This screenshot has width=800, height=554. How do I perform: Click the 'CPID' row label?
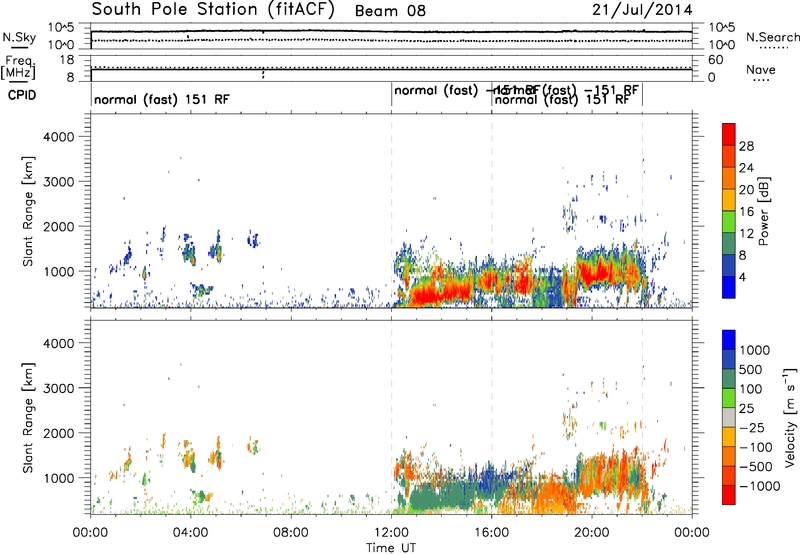pos(22,95)
